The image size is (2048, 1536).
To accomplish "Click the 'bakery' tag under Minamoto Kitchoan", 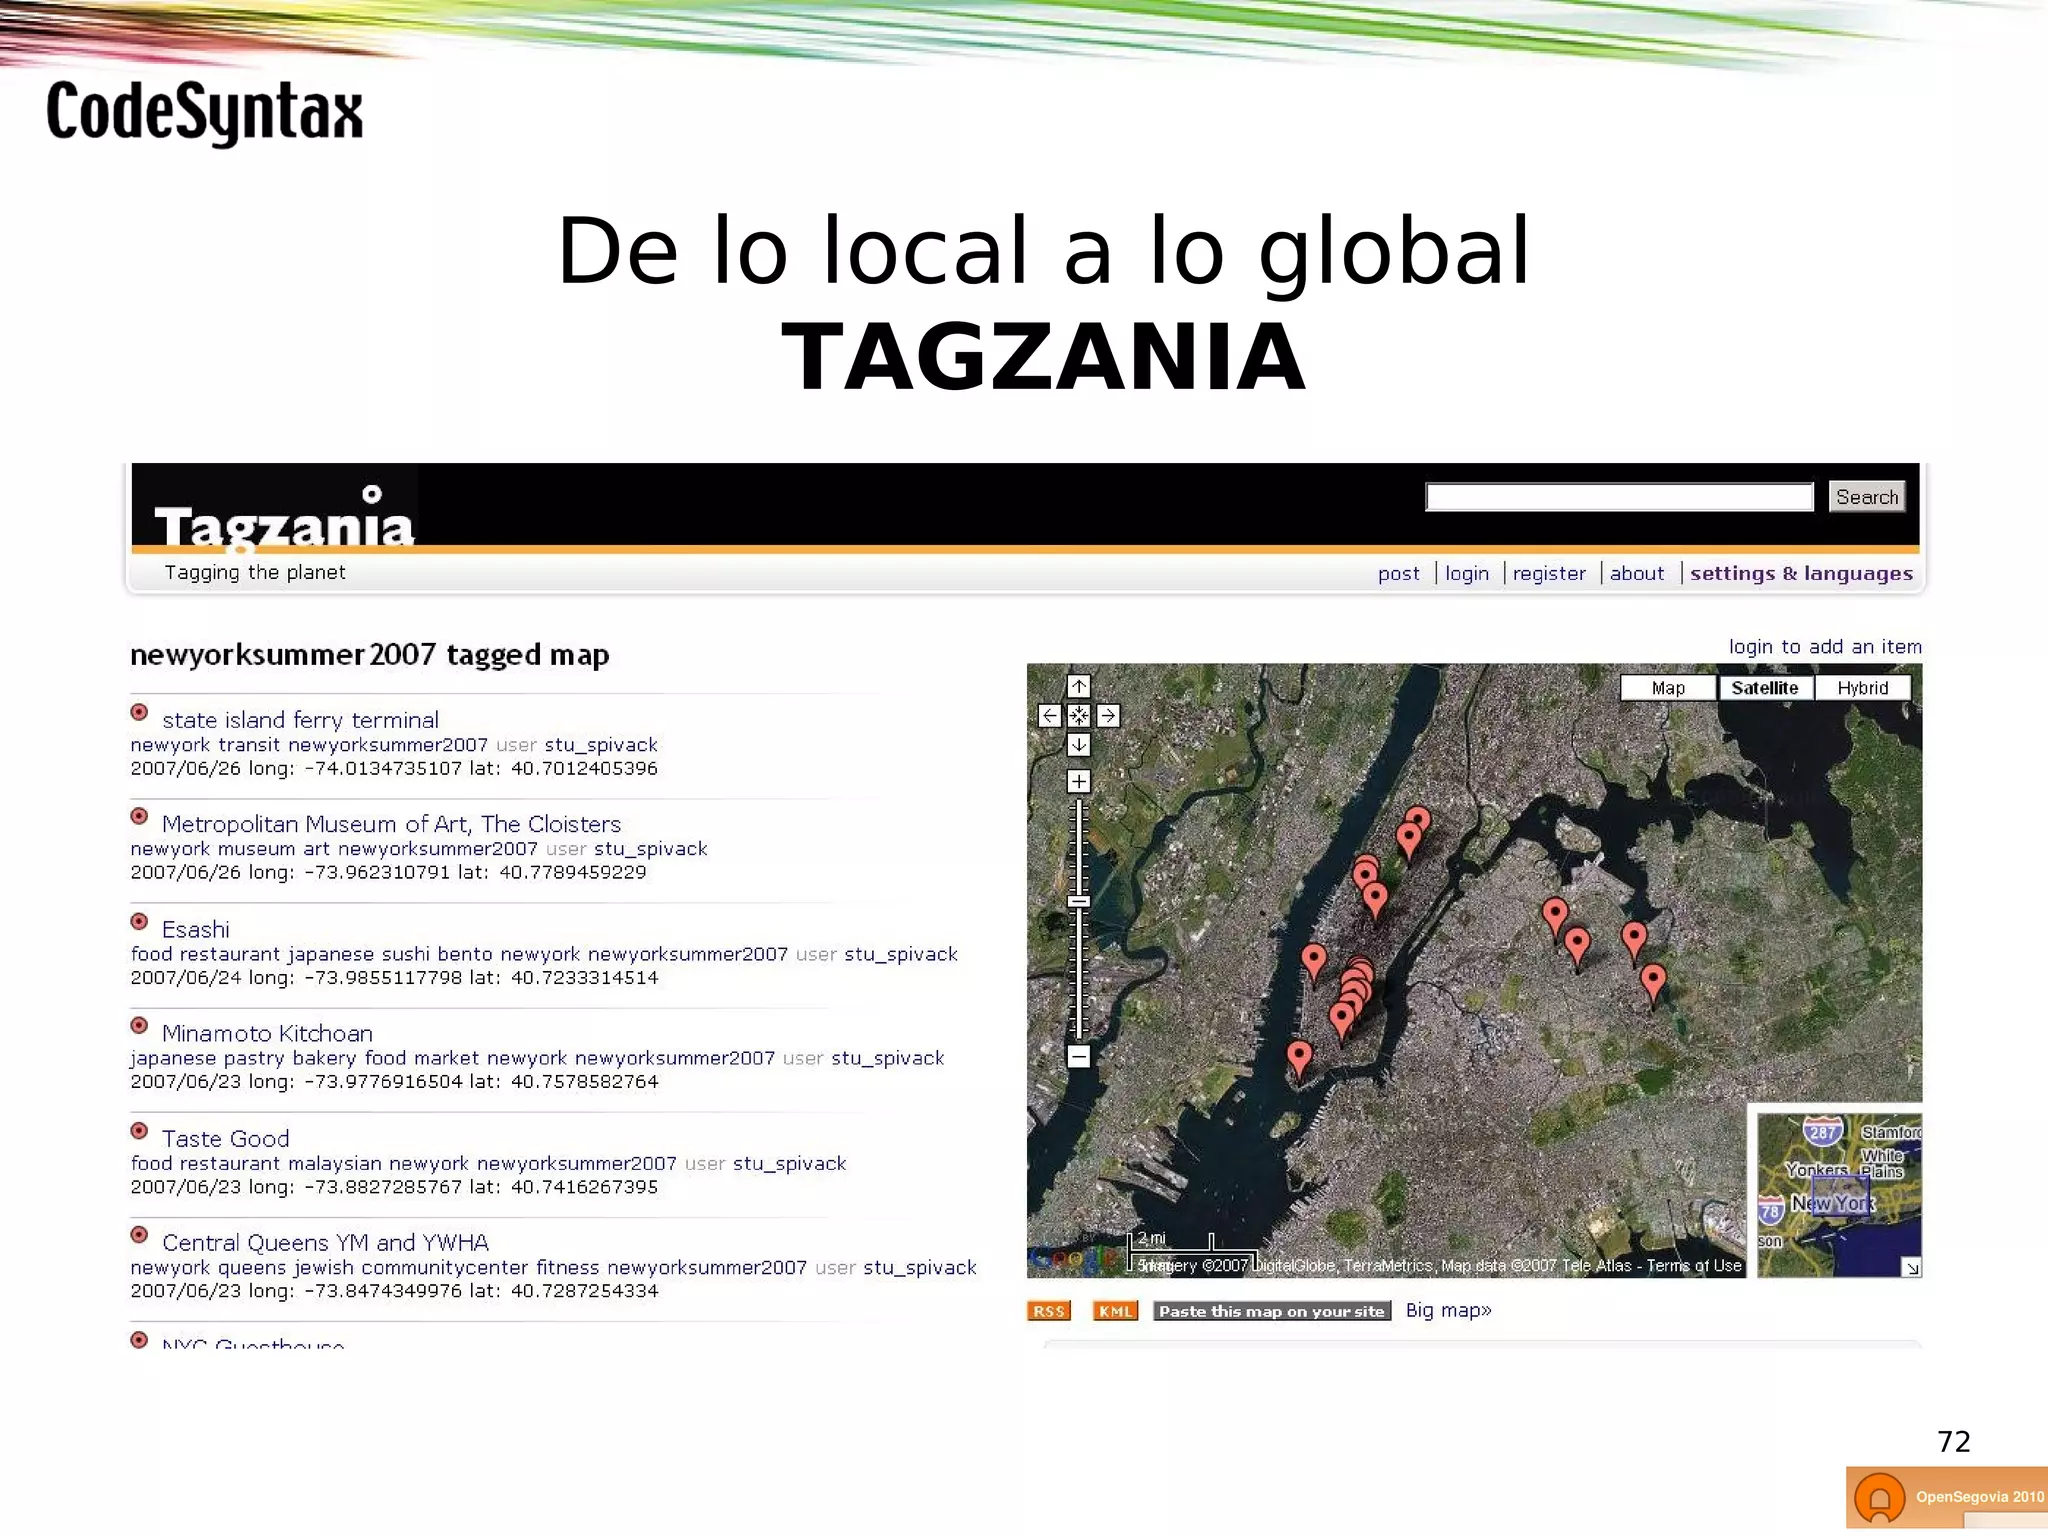I will pos(324,1058).
